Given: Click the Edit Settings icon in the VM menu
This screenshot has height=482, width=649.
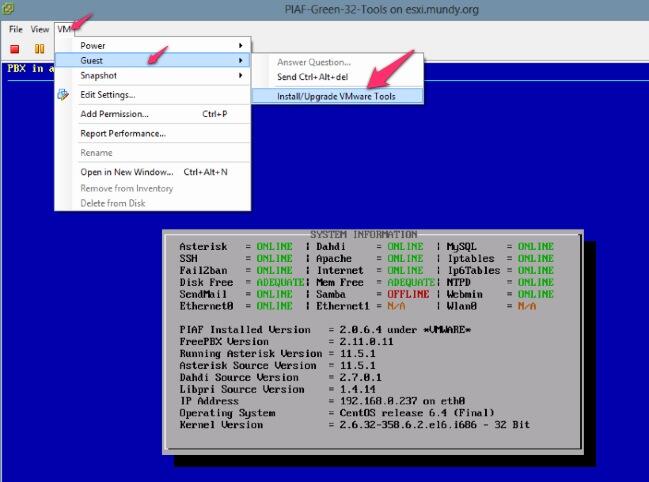Looking at the screenshot, I should pyautogui.click(x=63, y=95).
